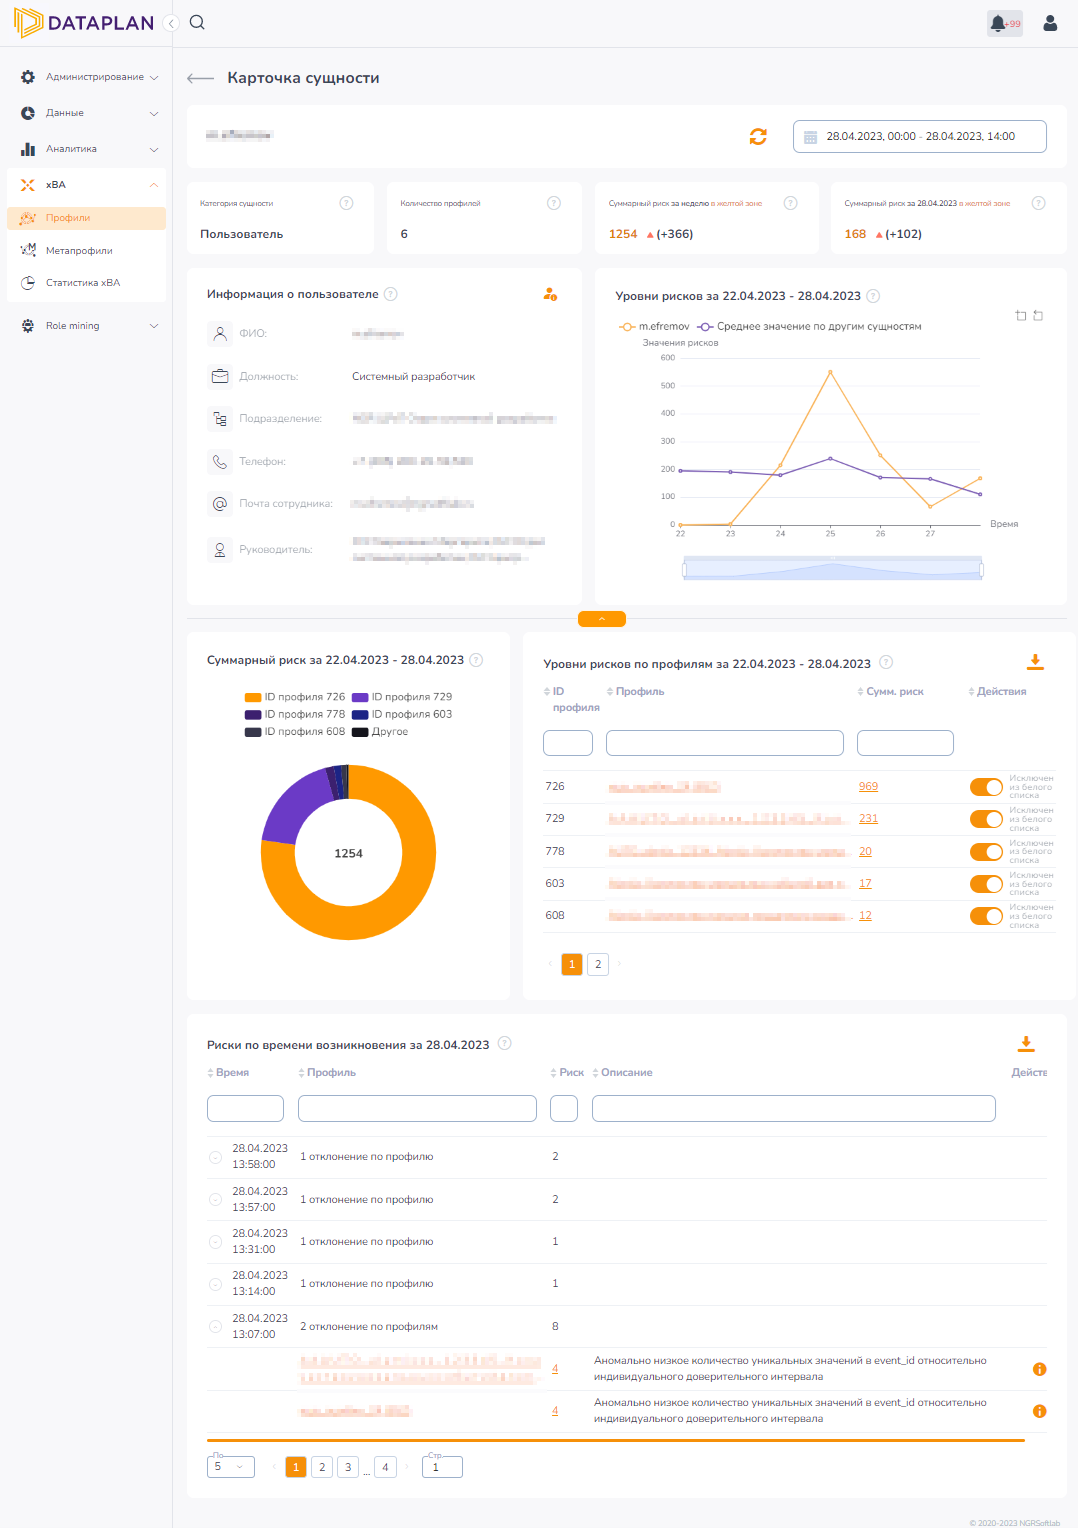Click the search magnifier icon

click(x=197, y=23)
